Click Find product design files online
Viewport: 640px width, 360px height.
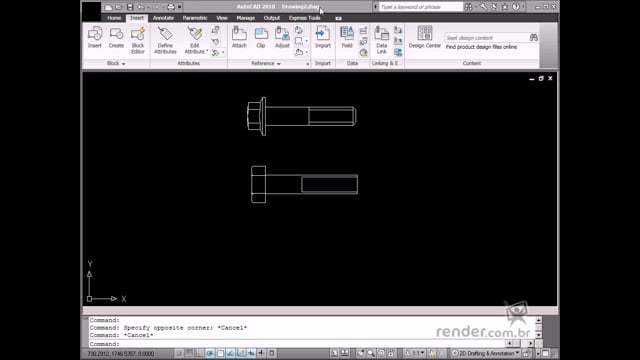tap(481, 47)
